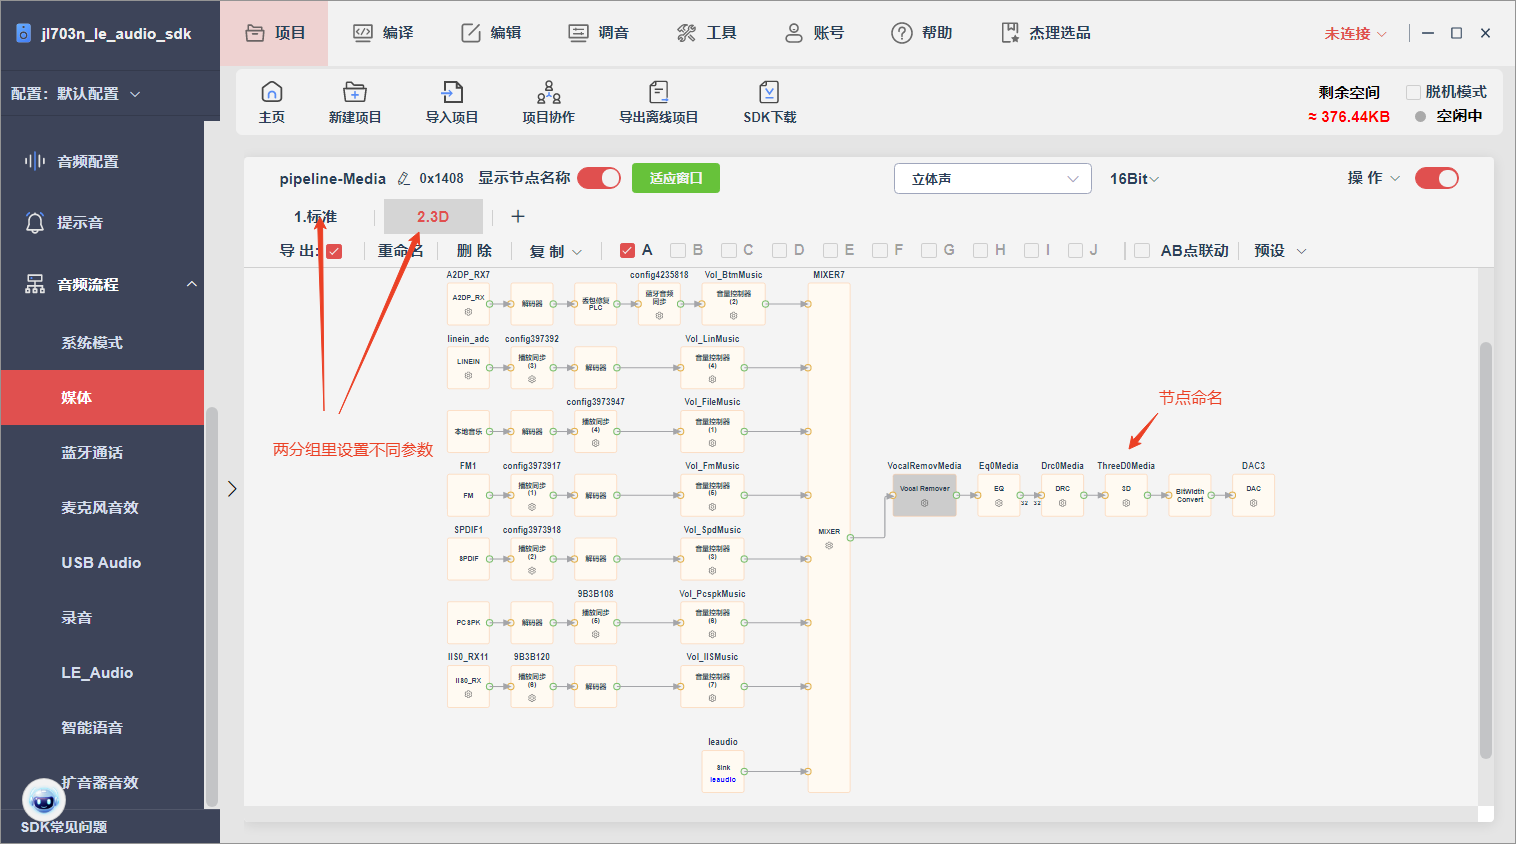Expand the collapsed side panel arrow
The width and height of the screenshot is (1516, 844).
(232, 489)
